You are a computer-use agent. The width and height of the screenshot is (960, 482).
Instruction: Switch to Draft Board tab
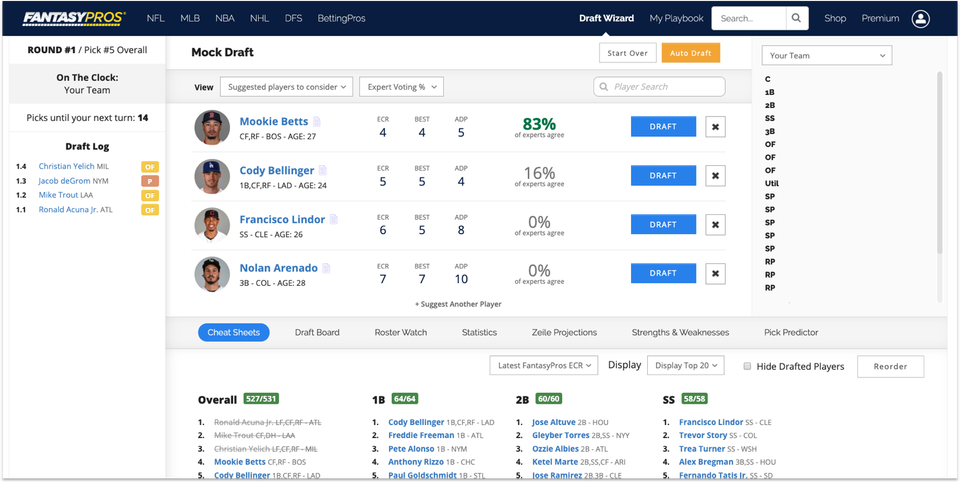click(x=317, y=333)
